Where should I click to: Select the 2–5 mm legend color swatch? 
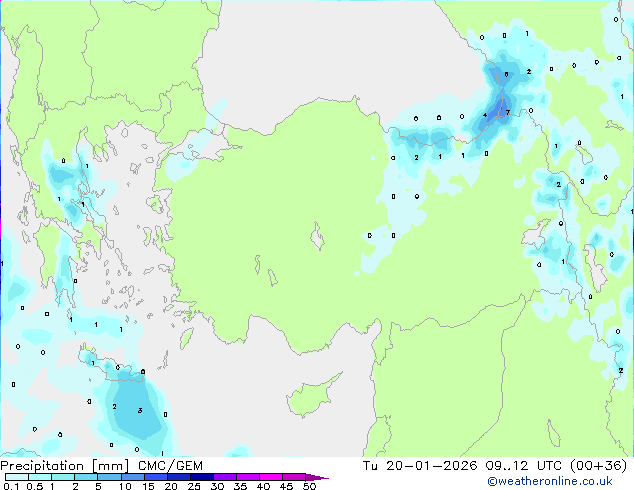(86, 477)
